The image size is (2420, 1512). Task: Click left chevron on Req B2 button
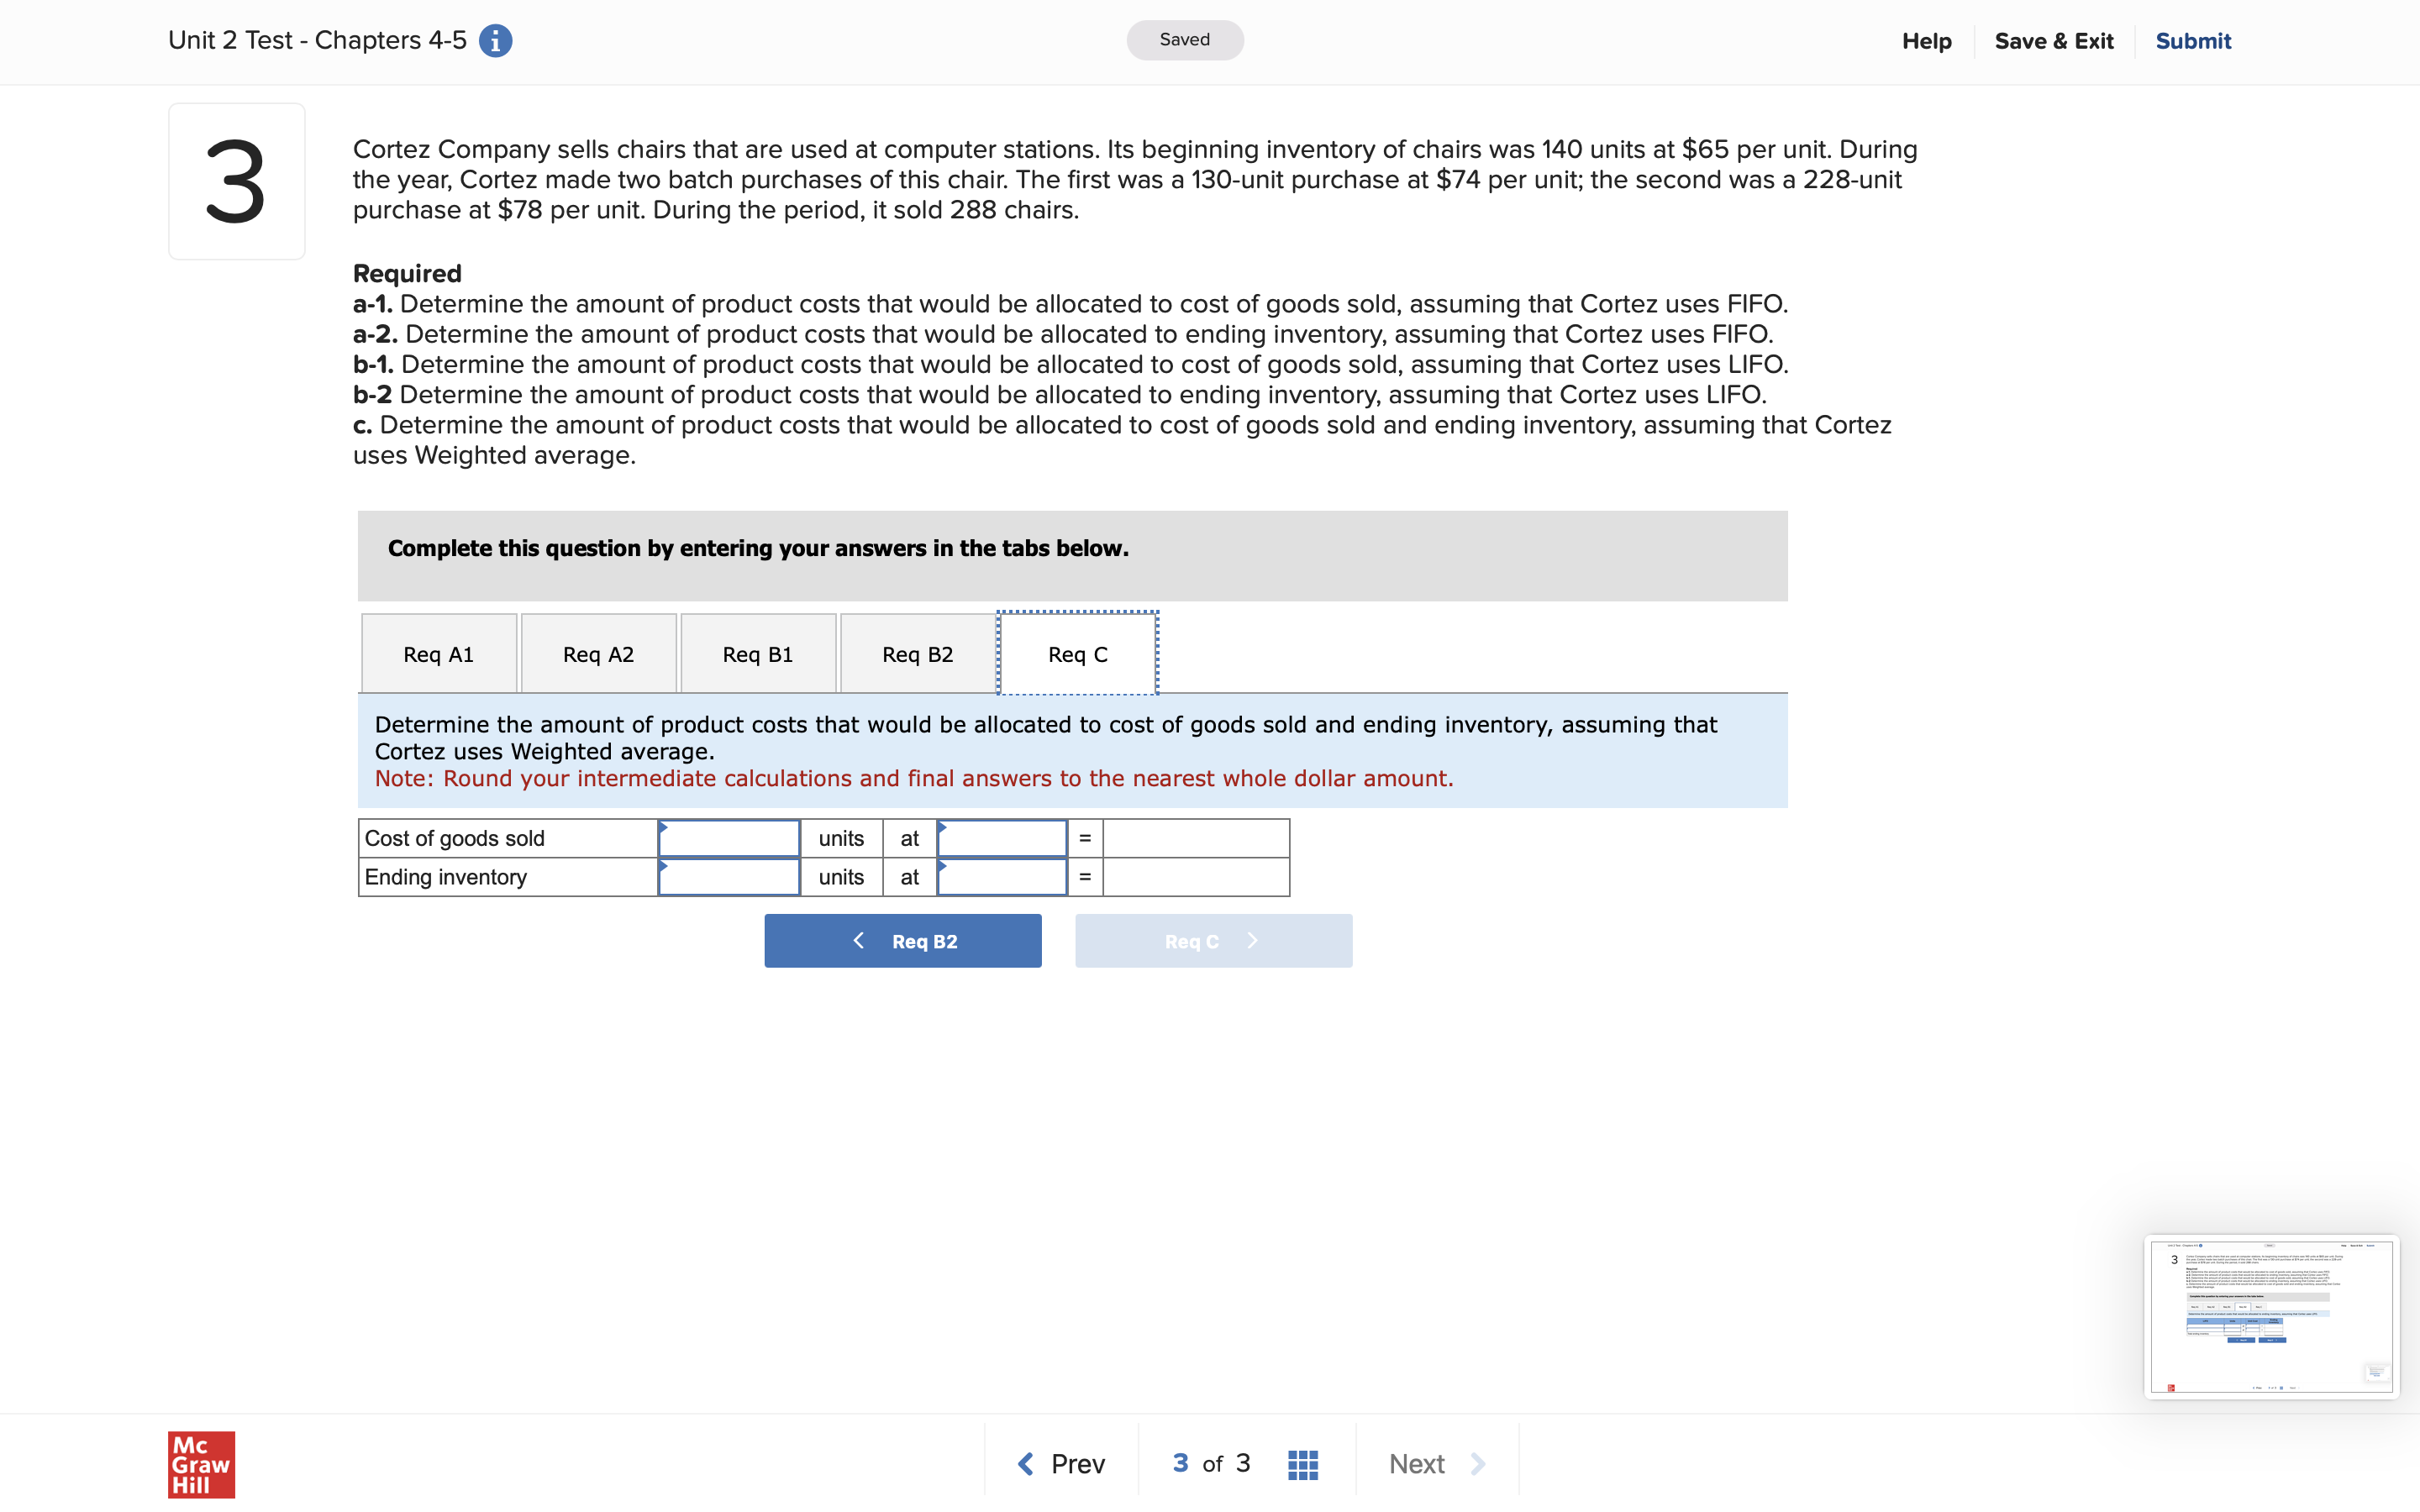click(x=858, y=941)
